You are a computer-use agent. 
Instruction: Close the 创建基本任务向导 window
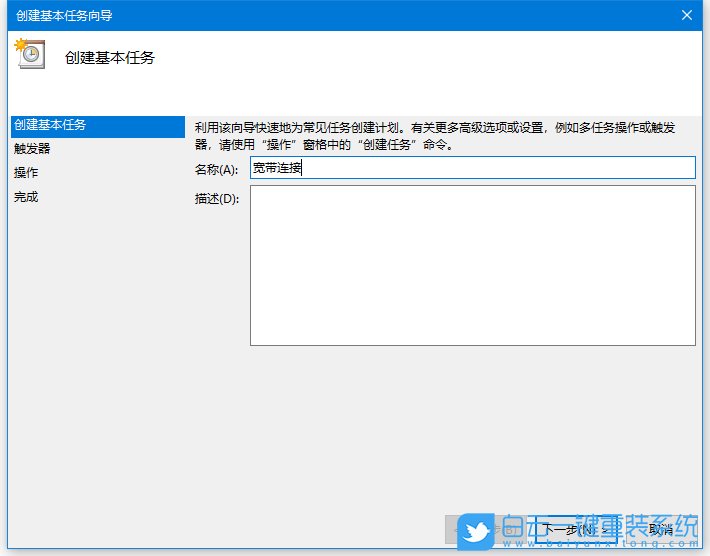click(x=687, y=15)
